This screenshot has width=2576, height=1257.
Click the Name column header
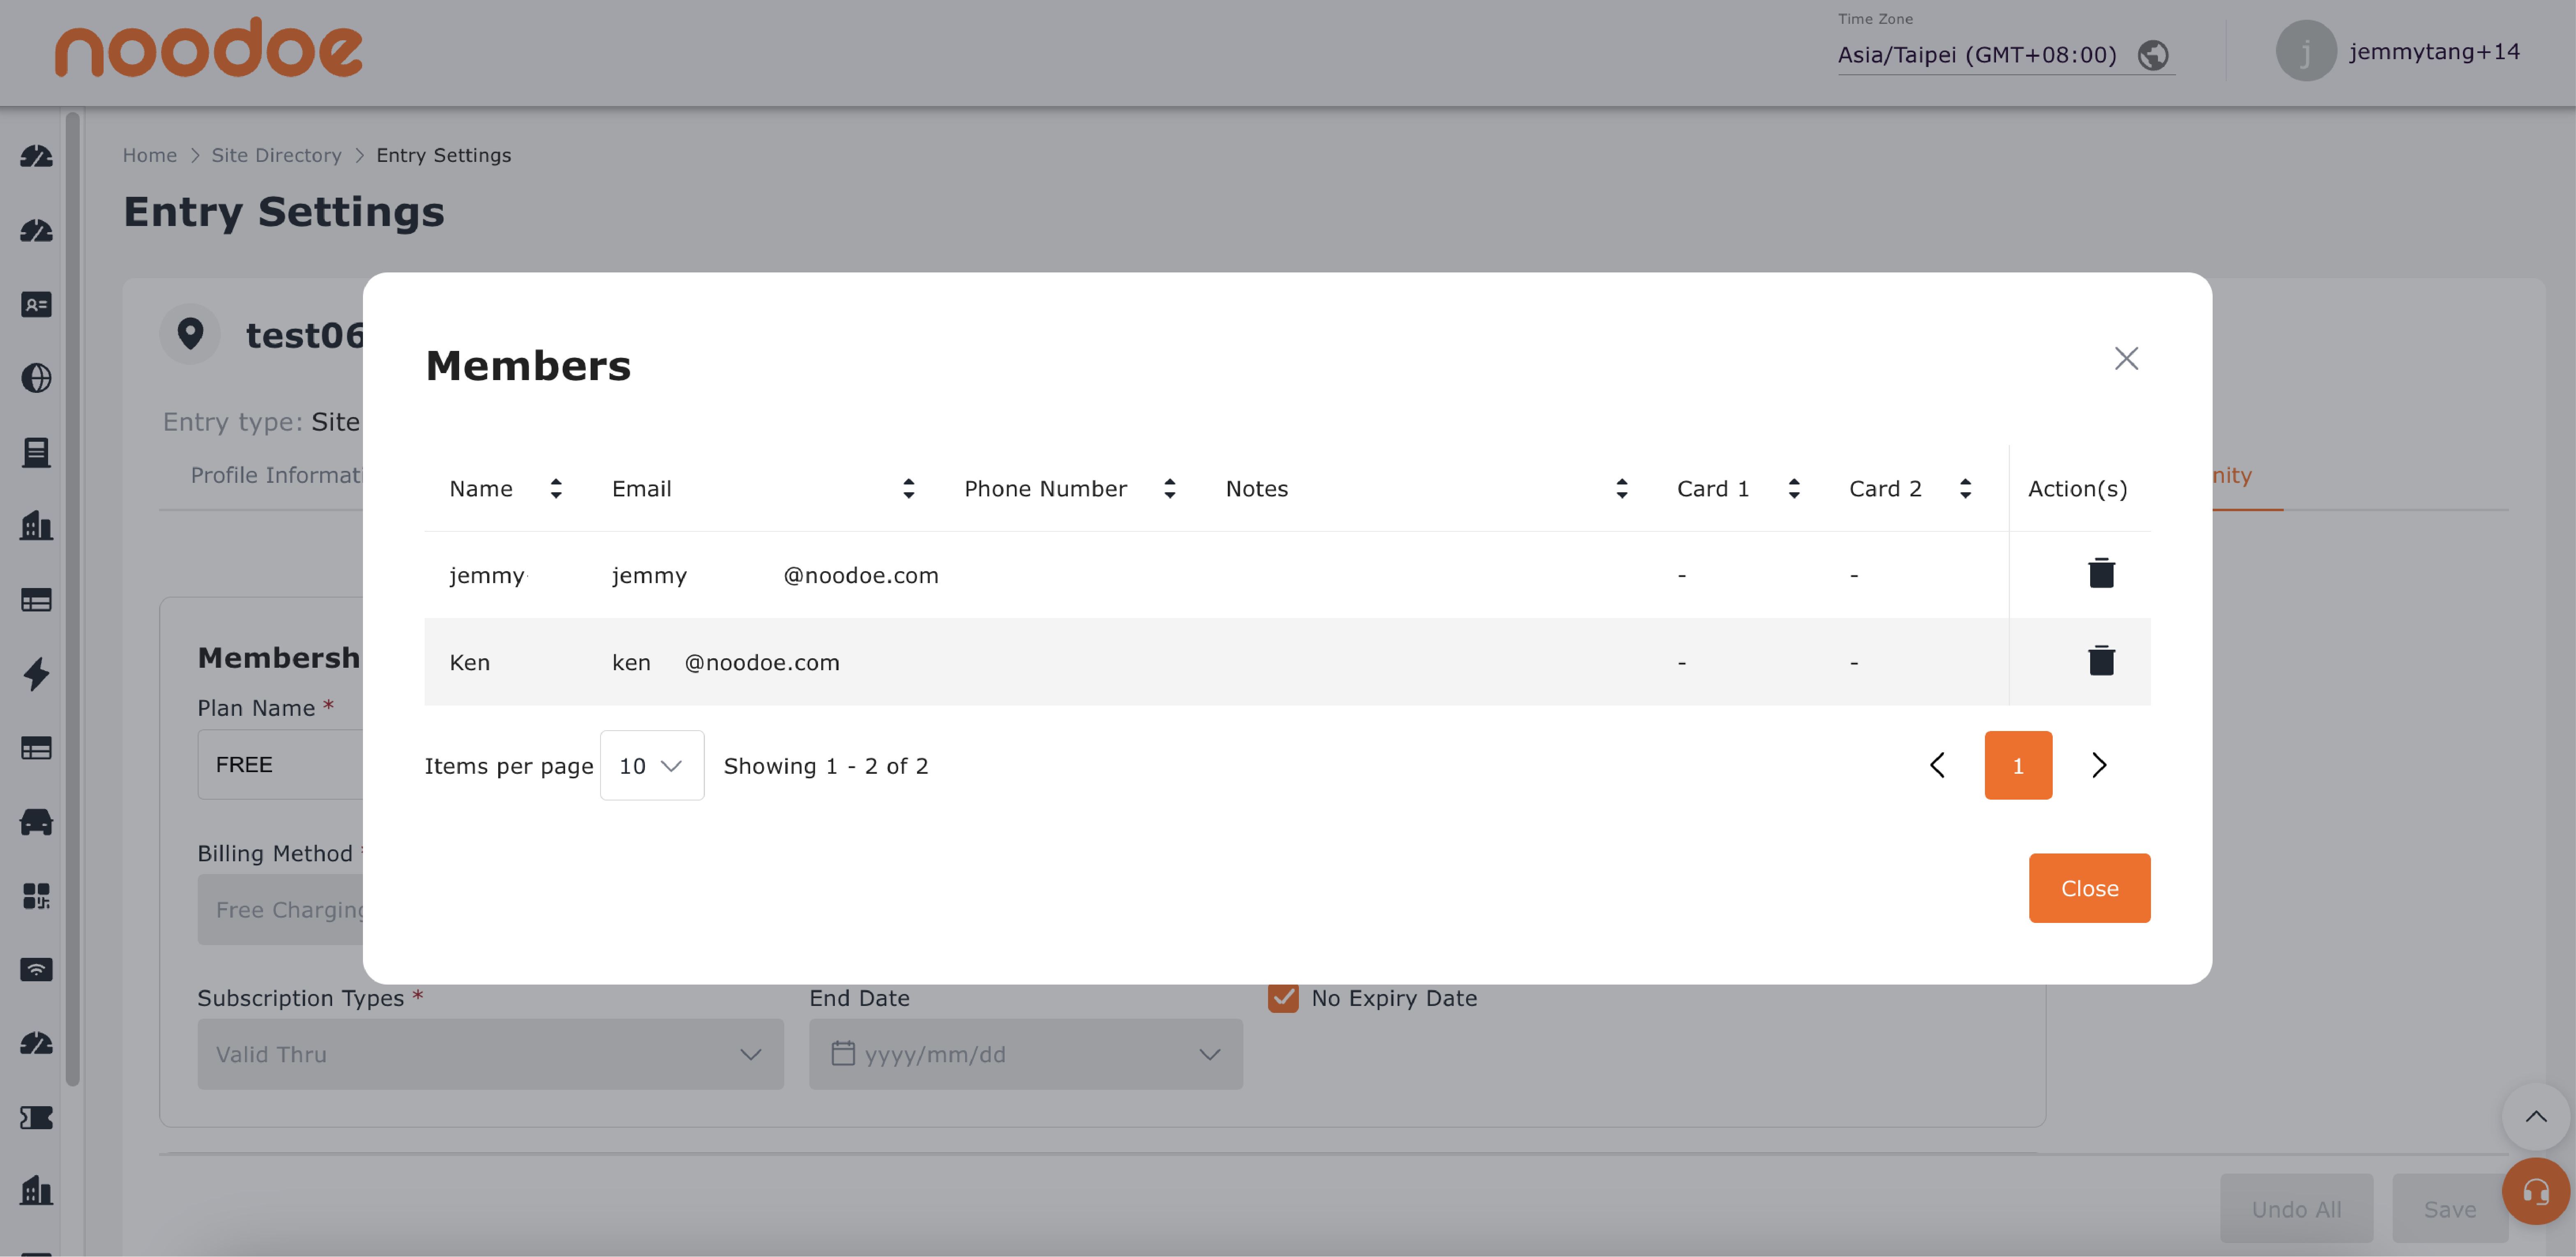pyautogui.click(x=481, y=489)
